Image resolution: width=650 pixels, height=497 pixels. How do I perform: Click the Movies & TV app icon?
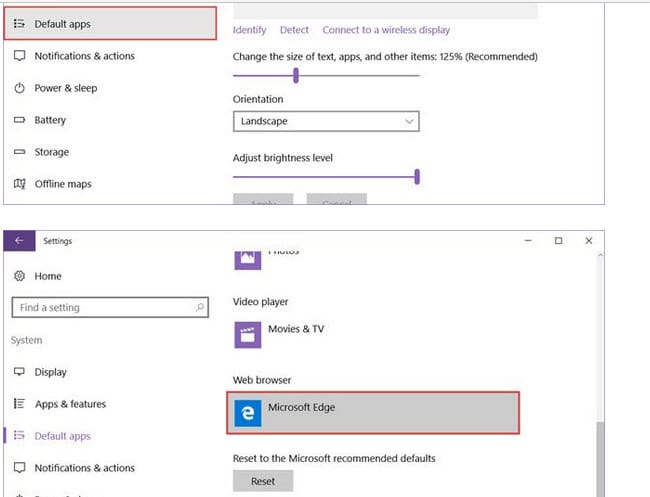[x=246, y=334]
